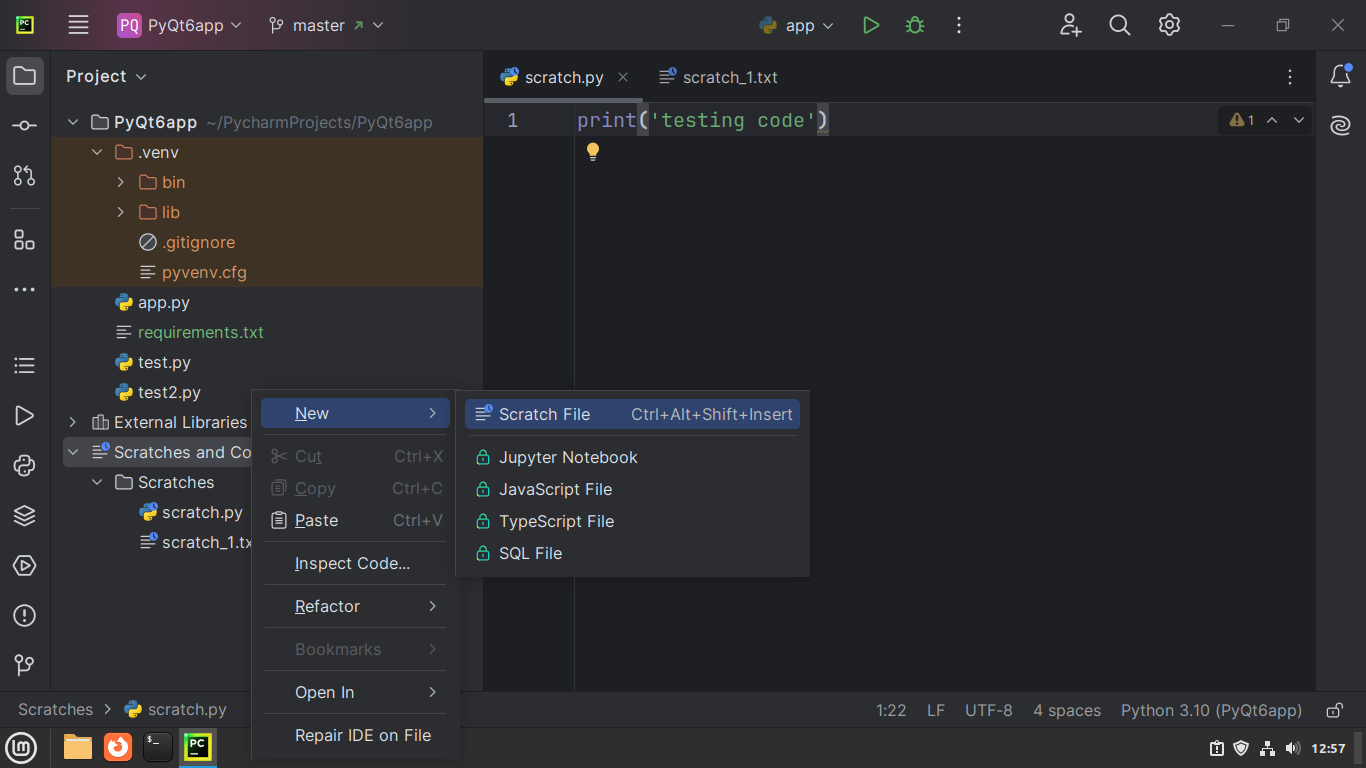Image resolution: width=1366 pixels, height=768 pixels.
Task: Open the Services tool window
Action: pos(25,566)
